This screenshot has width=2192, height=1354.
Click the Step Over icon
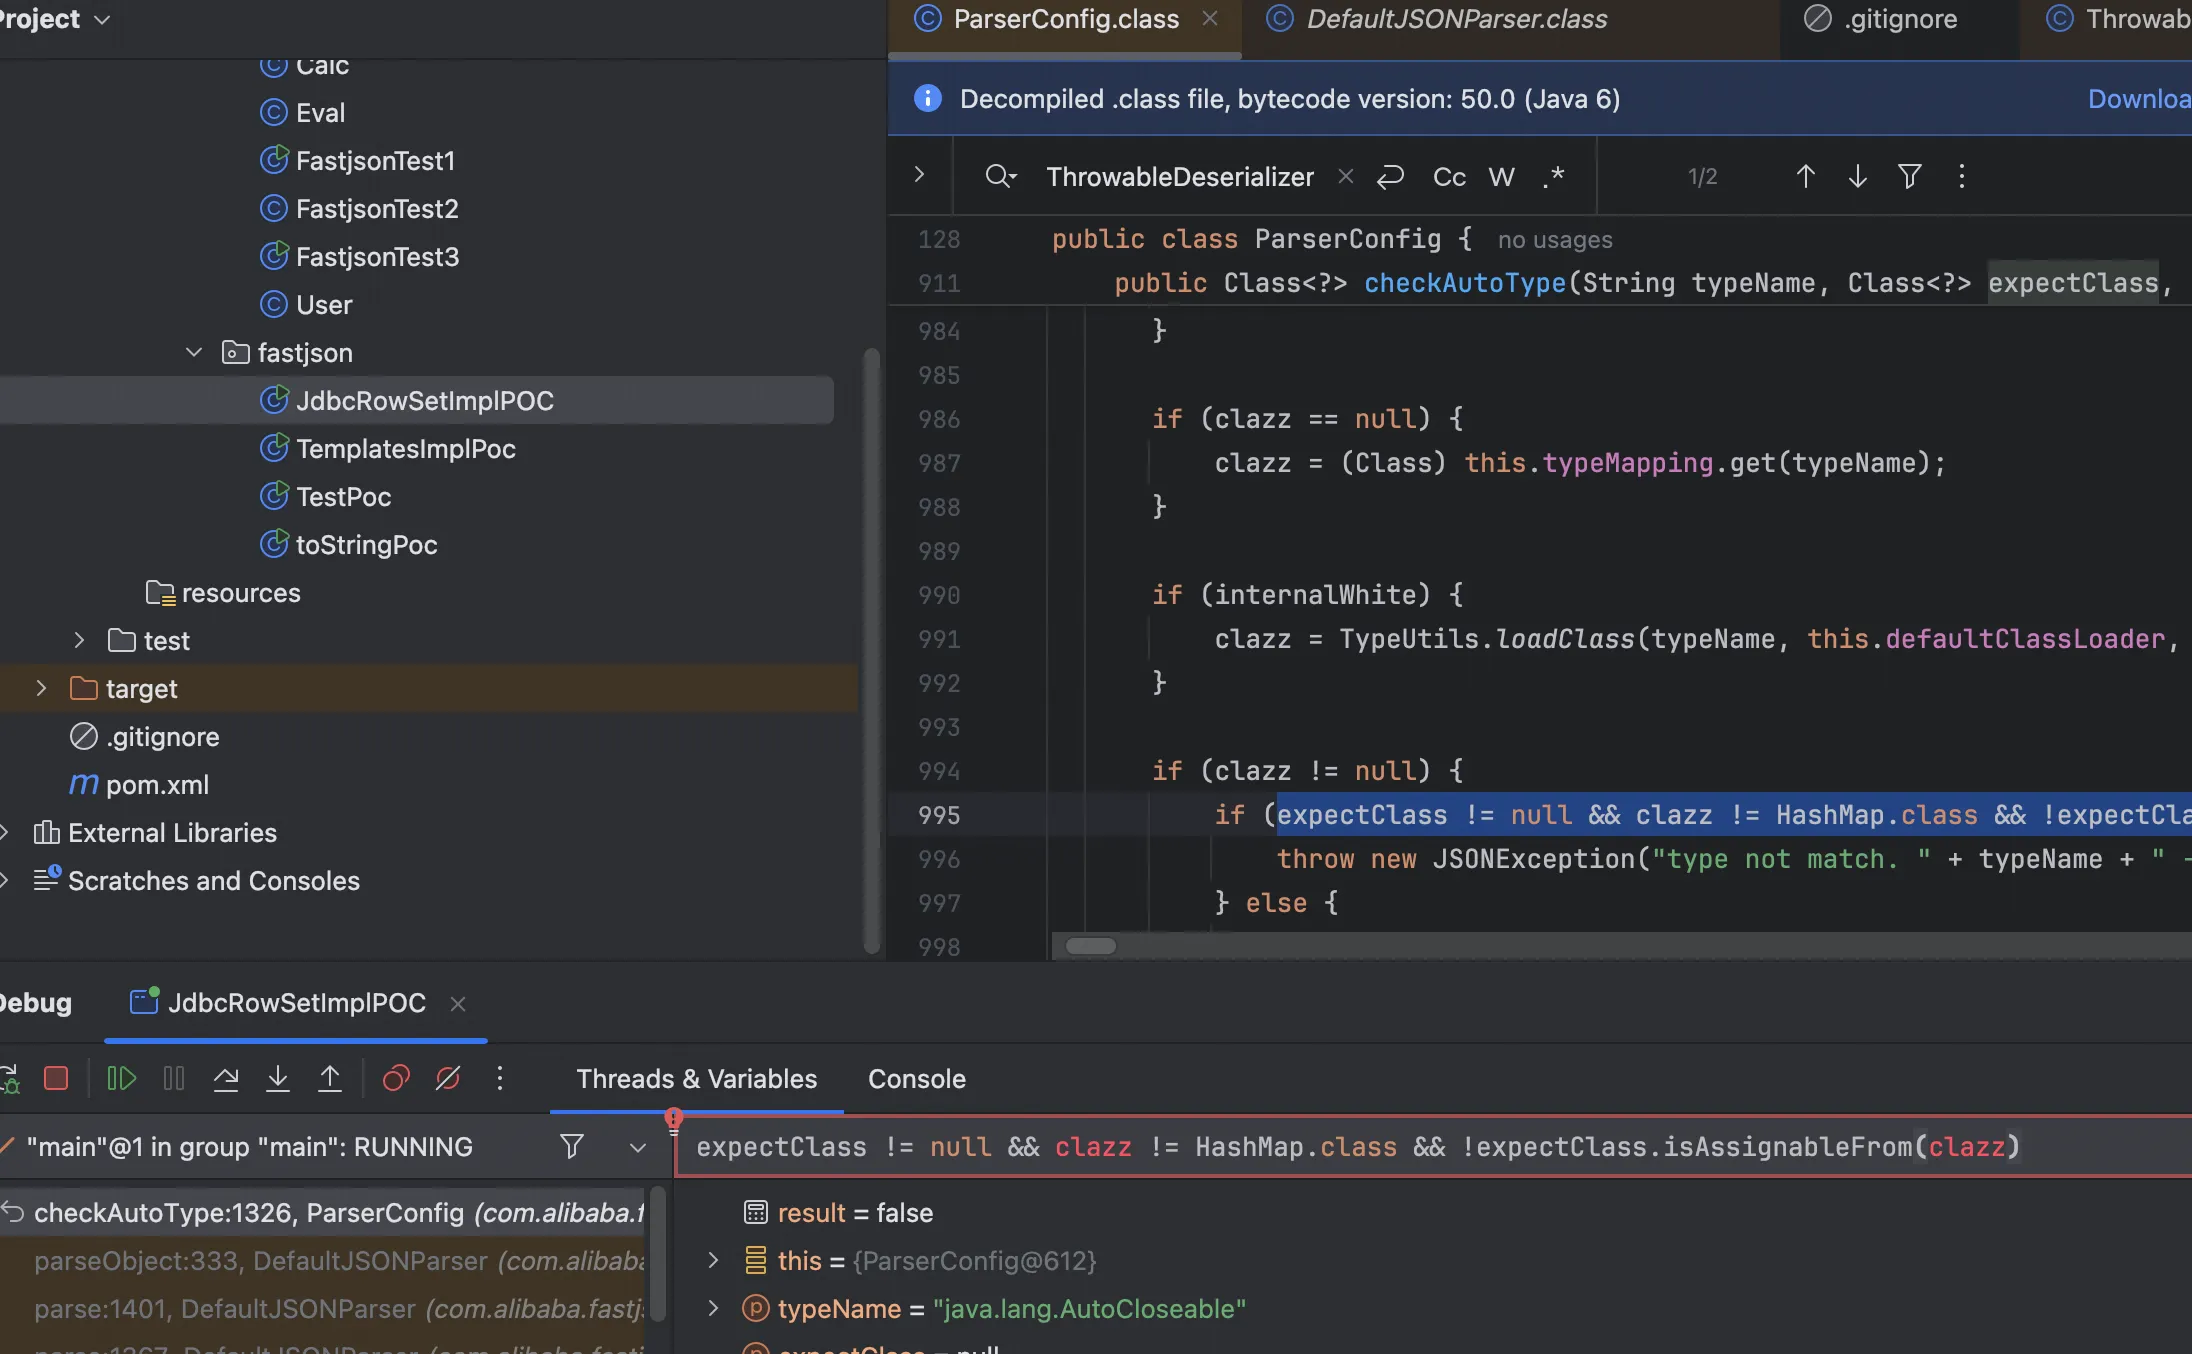coord(226,1078)
